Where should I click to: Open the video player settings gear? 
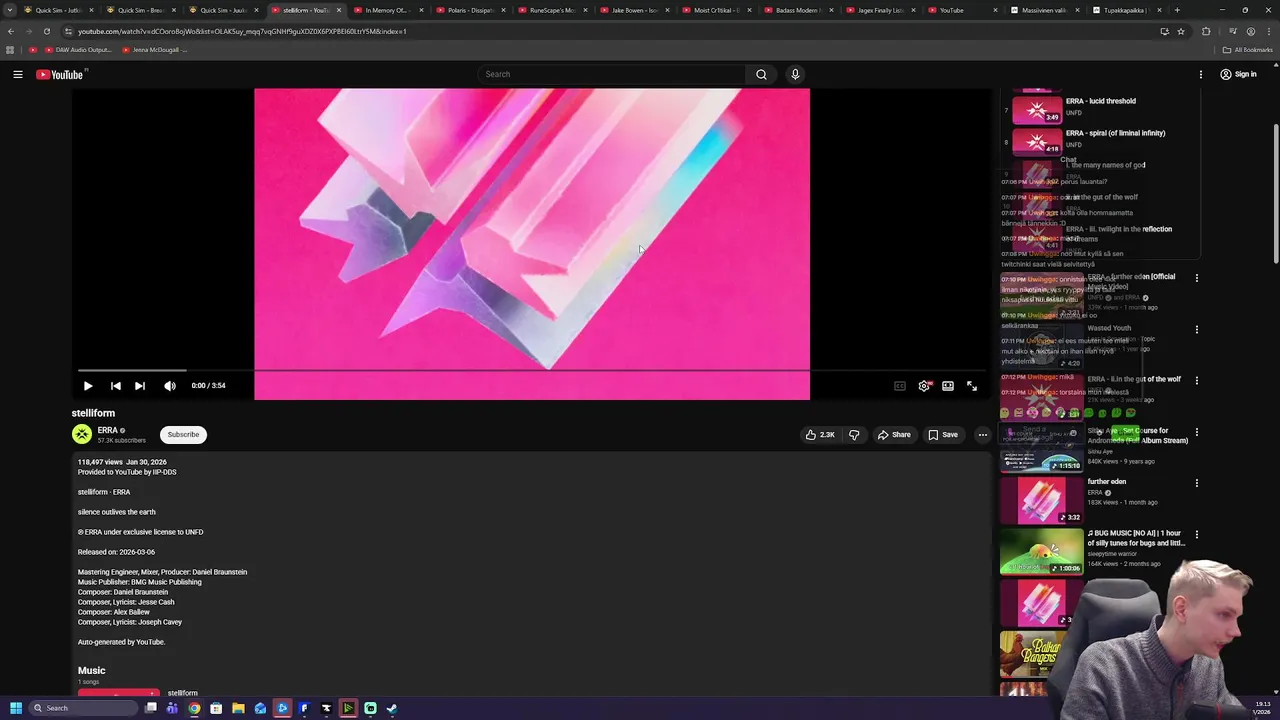(924, 386)
